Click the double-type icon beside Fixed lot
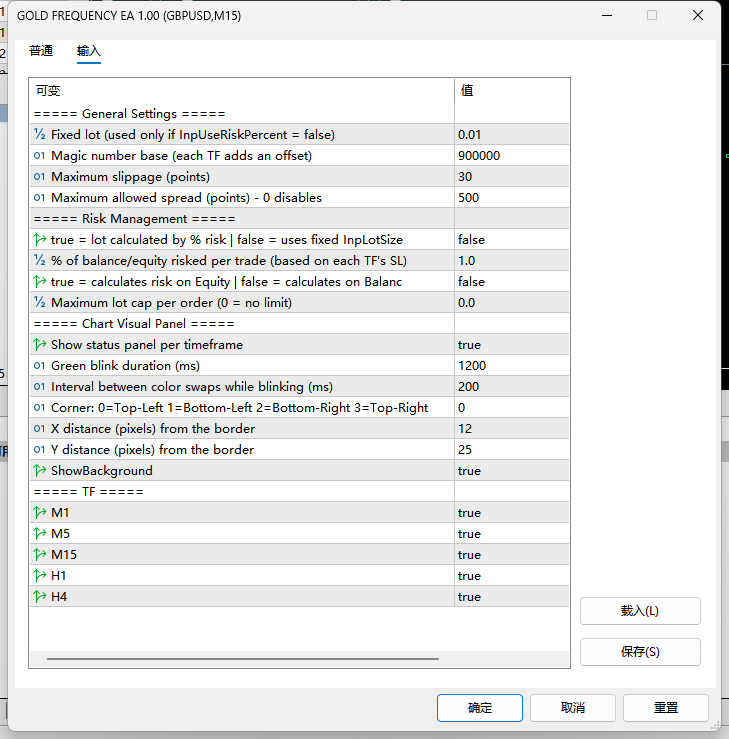 [40, 134]
